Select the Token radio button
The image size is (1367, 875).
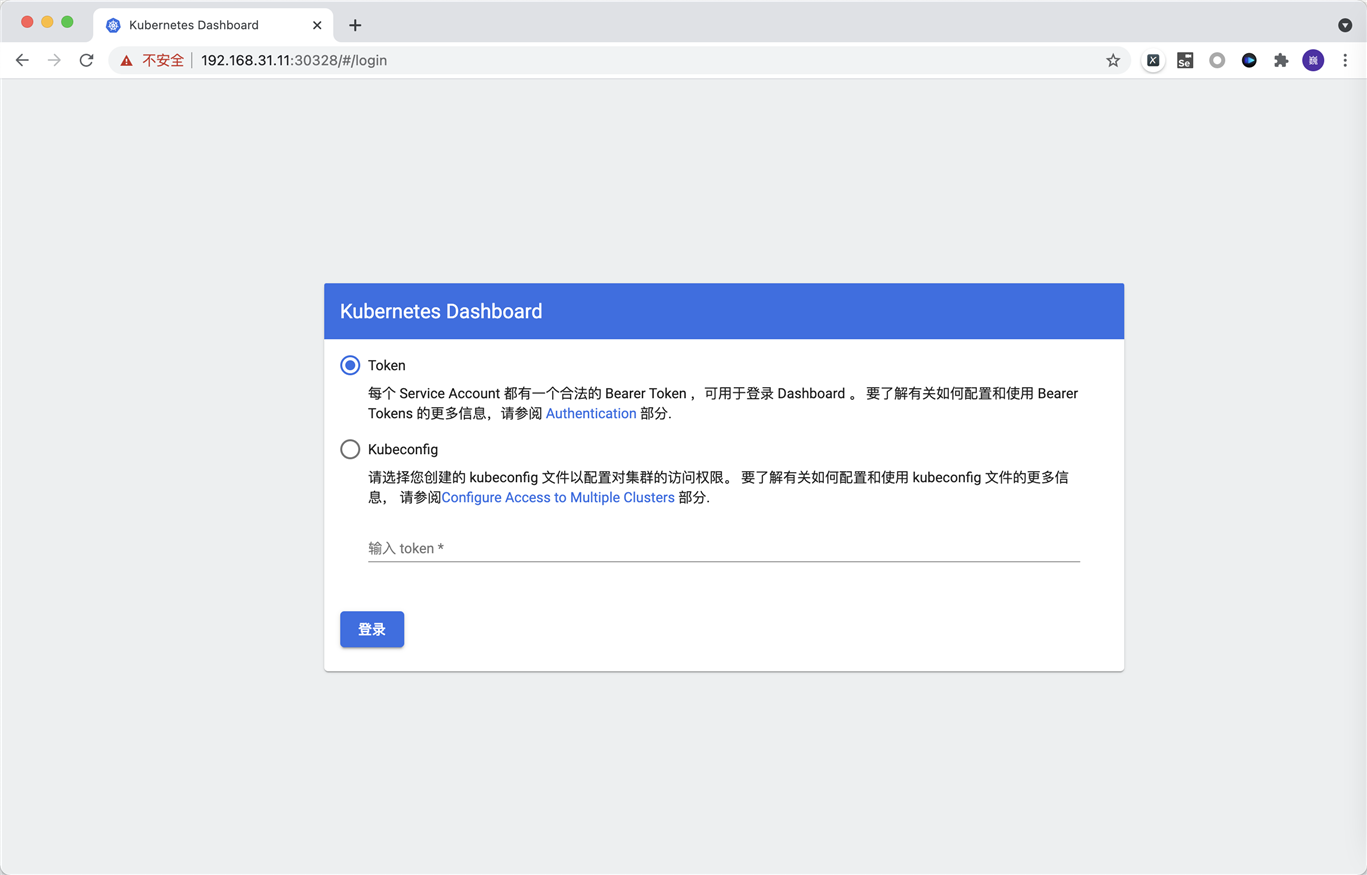[350, 365]
